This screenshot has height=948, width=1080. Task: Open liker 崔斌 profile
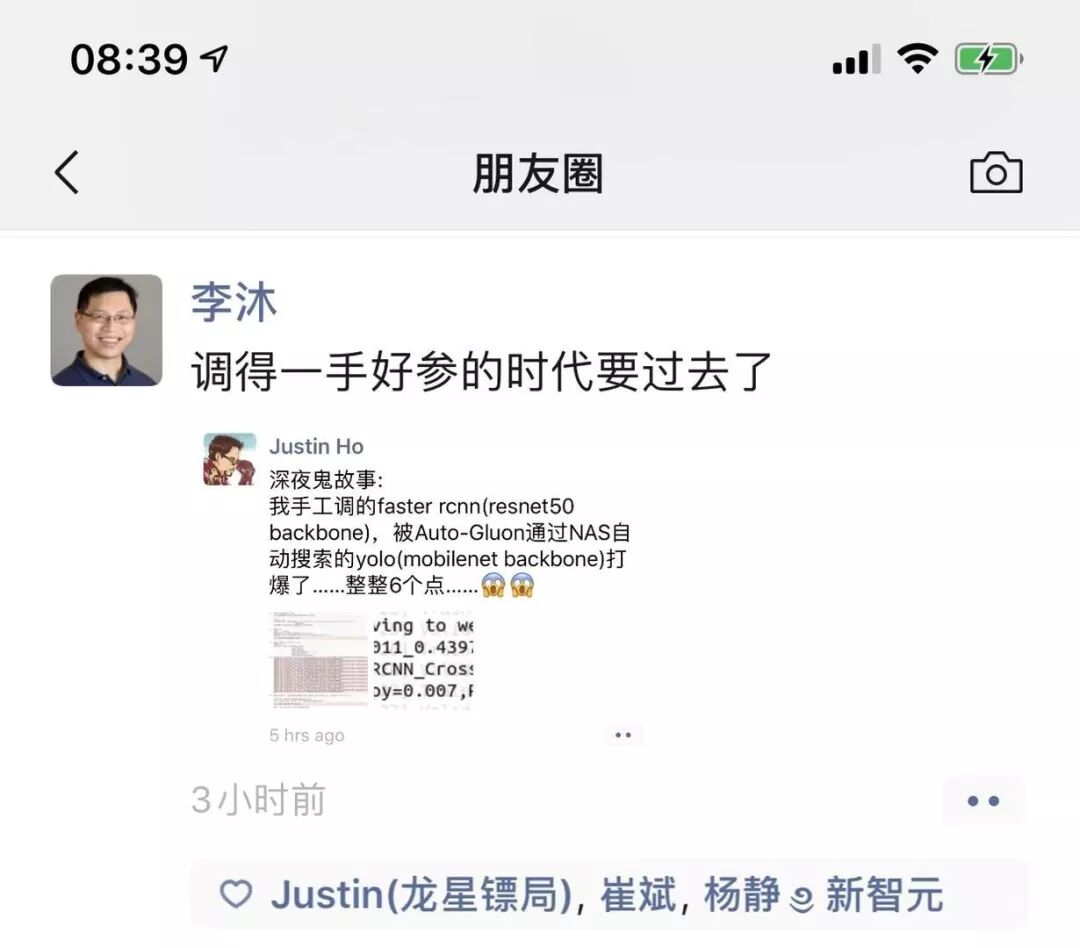point(638,894)
